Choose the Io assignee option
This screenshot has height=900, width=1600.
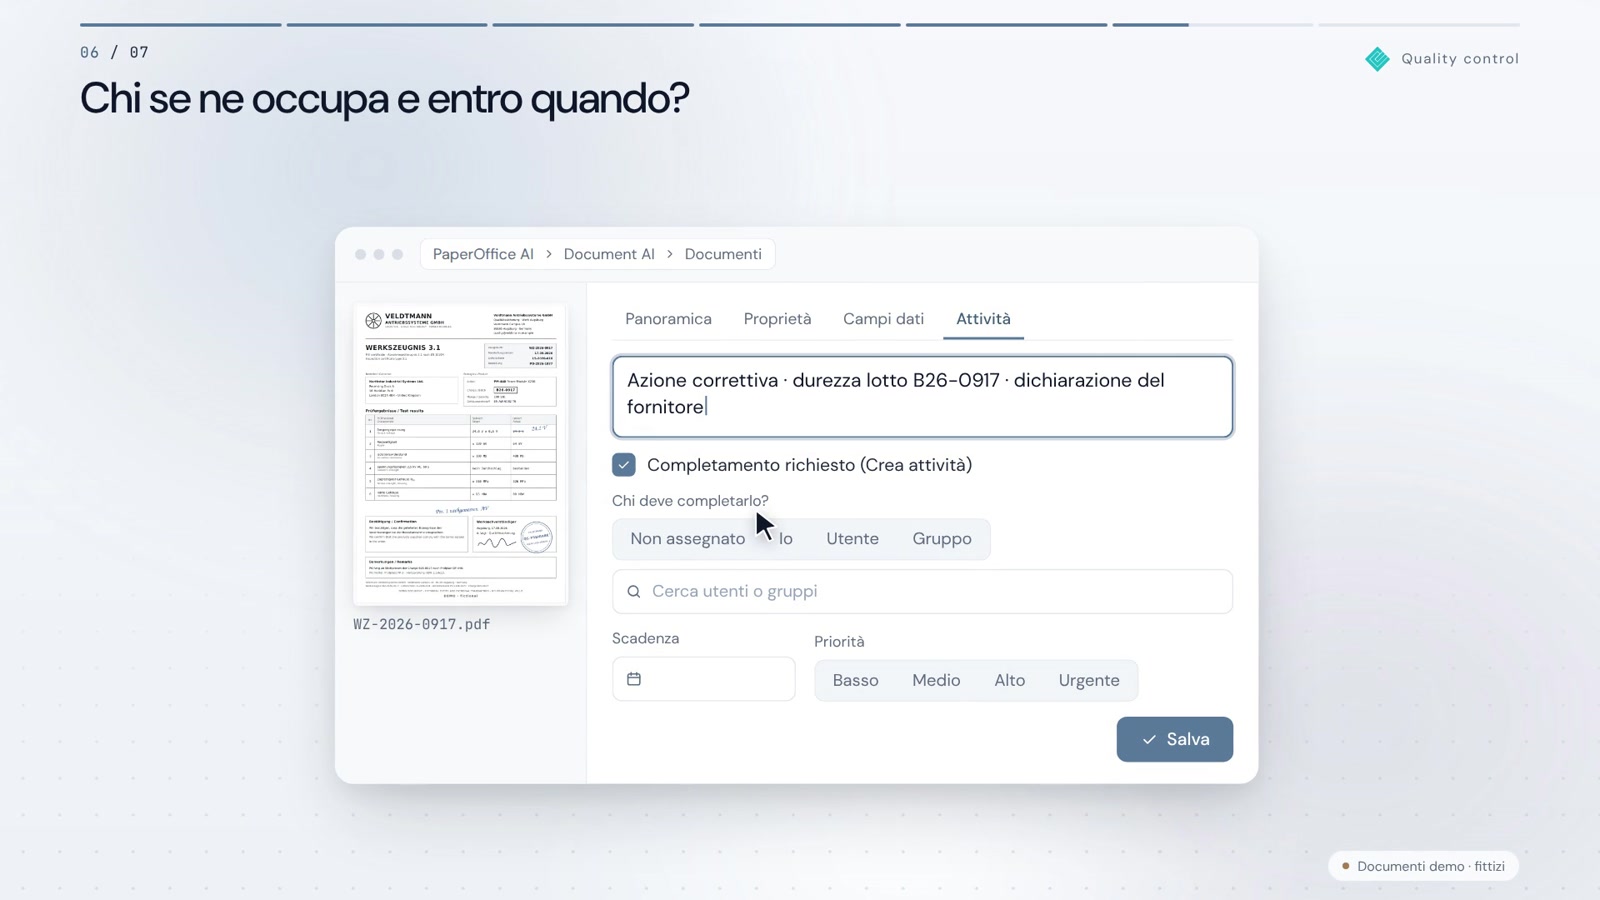click(786, 539)
